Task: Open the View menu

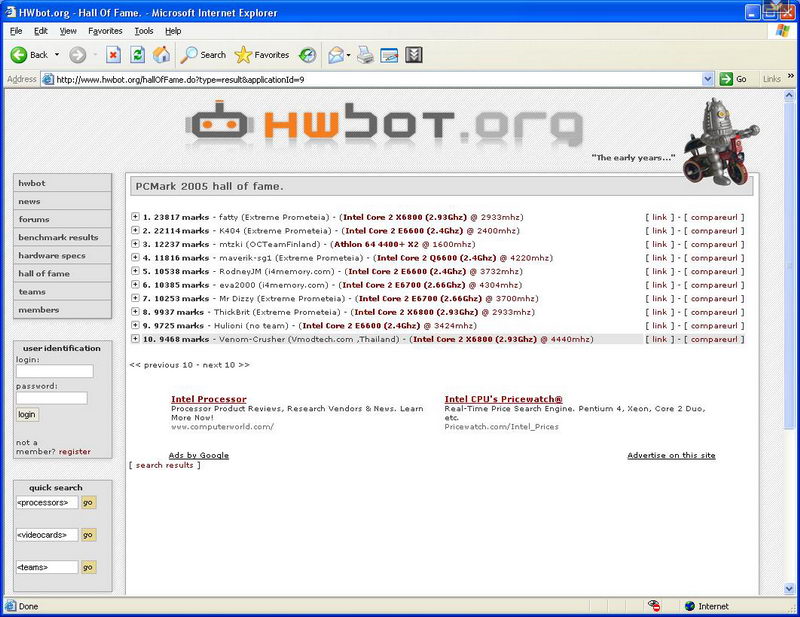Action: pyautogui.click(x=68, y=31)
